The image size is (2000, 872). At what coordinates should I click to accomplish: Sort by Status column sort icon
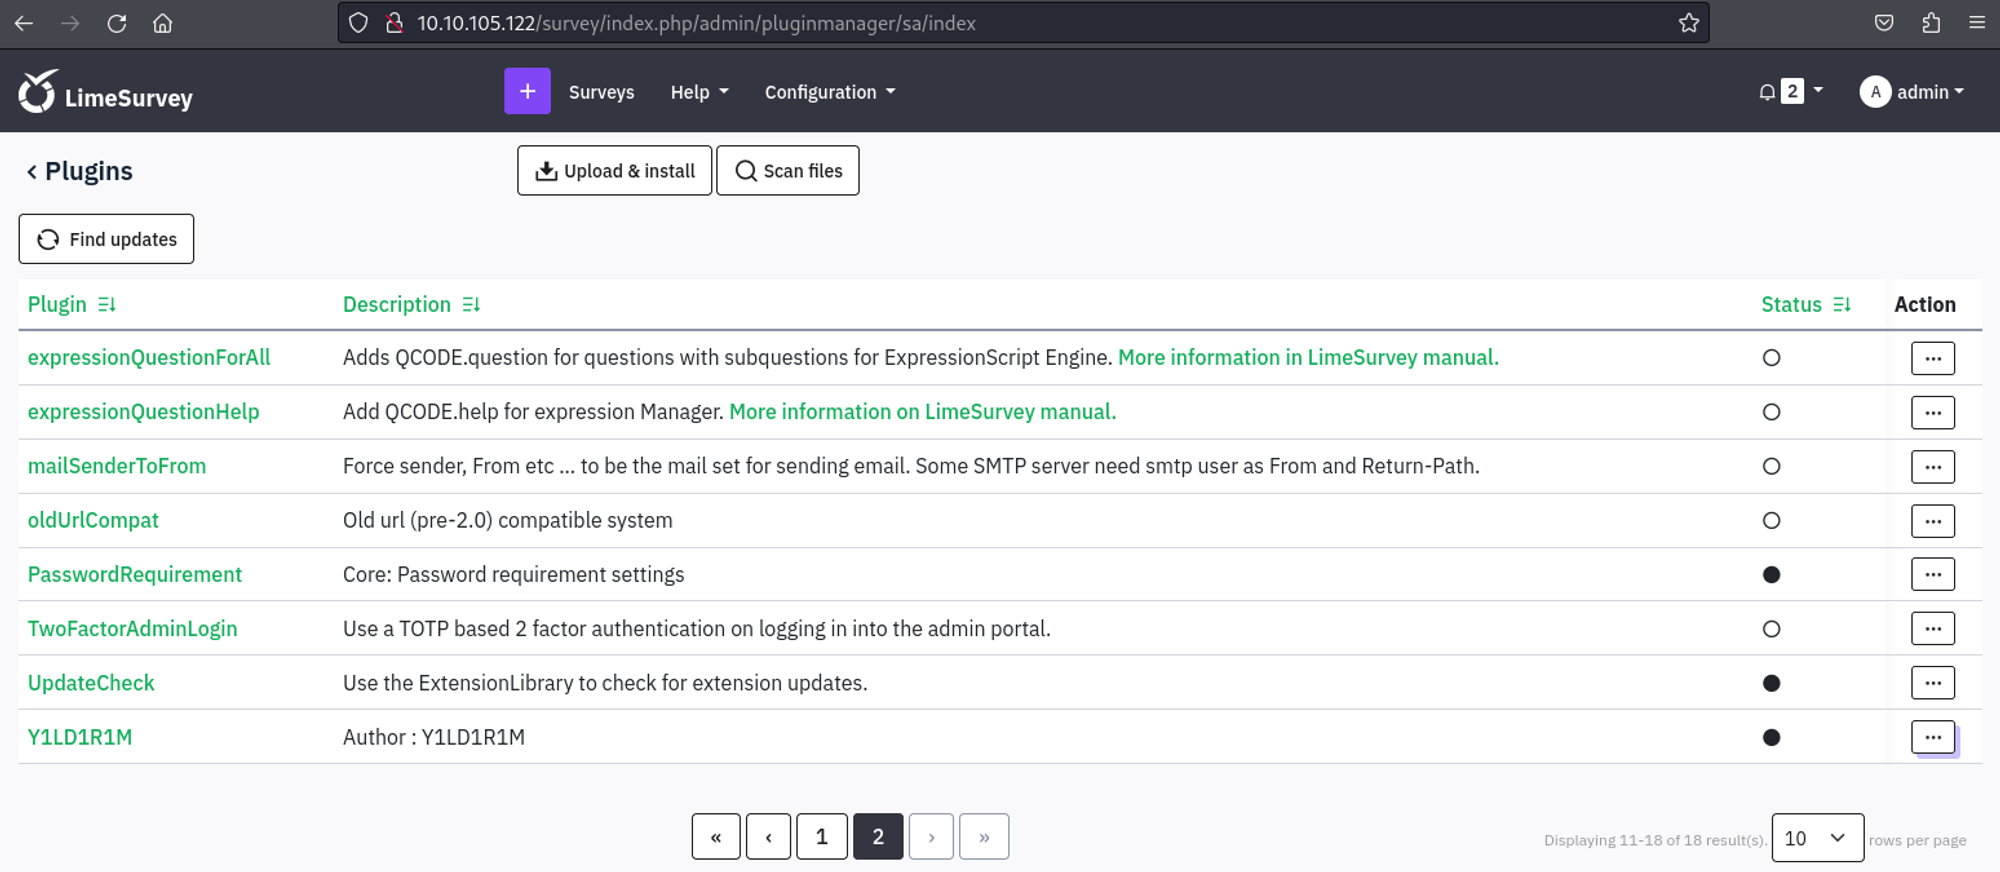pyautogui.click(x=1842, y=305)
